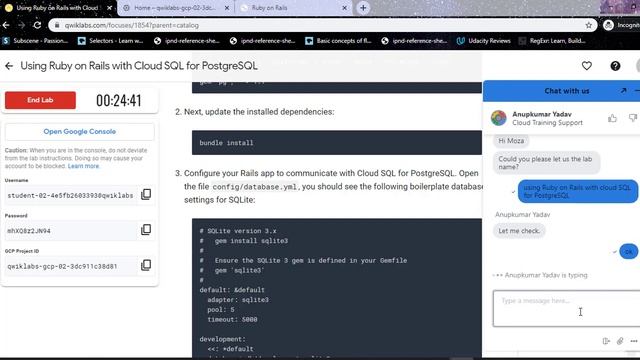
Task: Reload the current page
Action: pyautogui.click(x=37, y=25)
